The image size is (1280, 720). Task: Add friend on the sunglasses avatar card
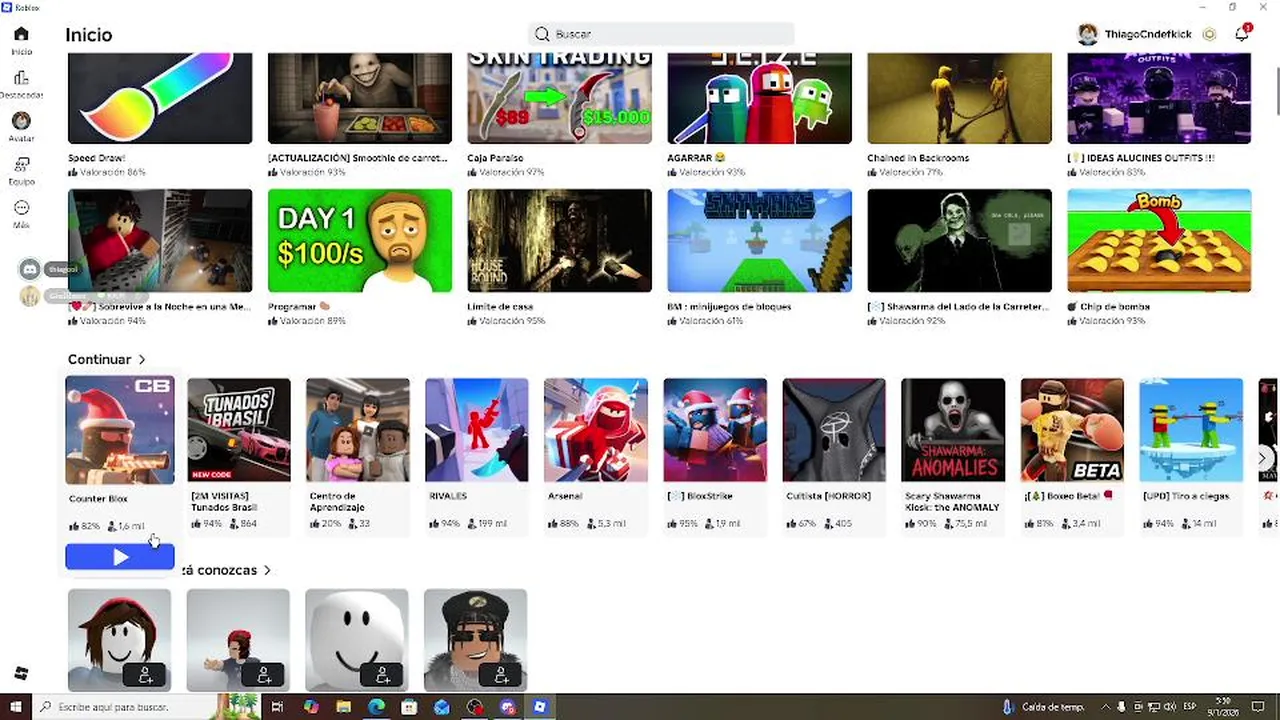point(502,676)
